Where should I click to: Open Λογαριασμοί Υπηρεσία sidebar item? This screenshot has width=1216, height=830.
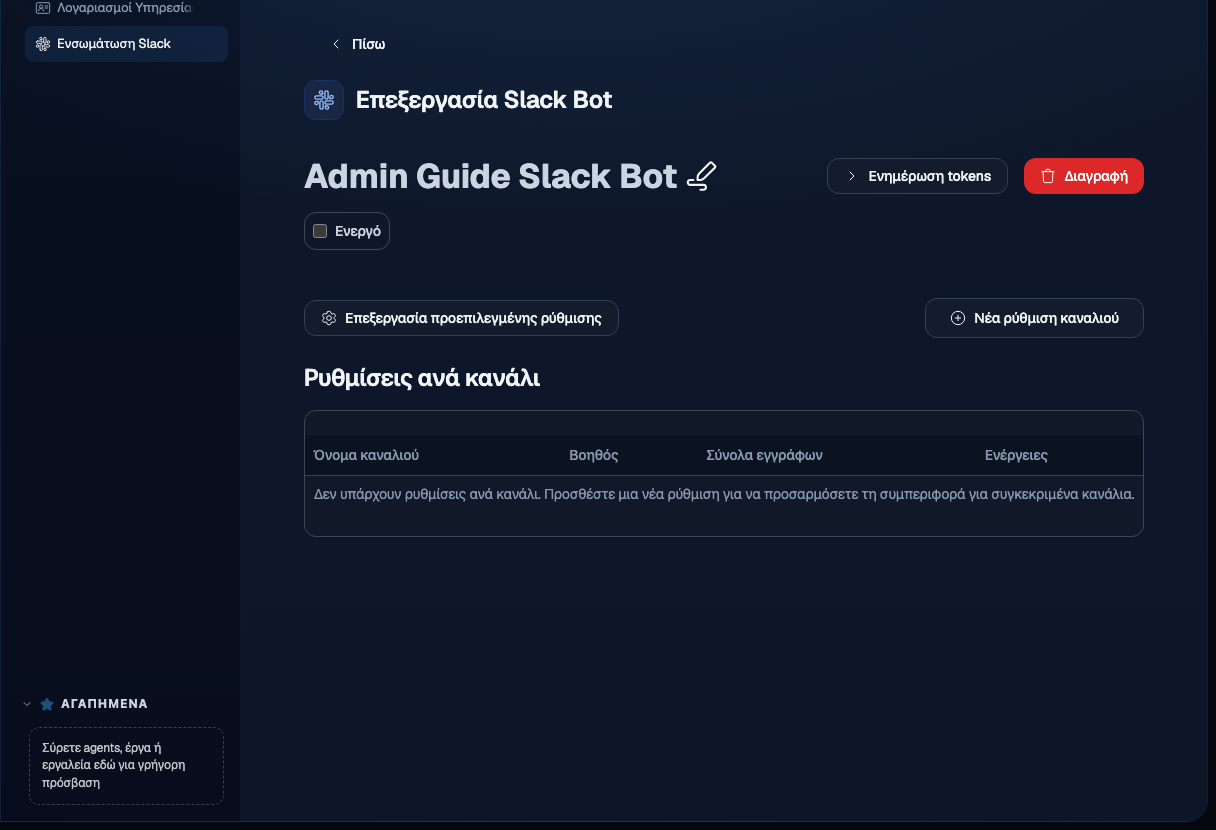[127, 8]
